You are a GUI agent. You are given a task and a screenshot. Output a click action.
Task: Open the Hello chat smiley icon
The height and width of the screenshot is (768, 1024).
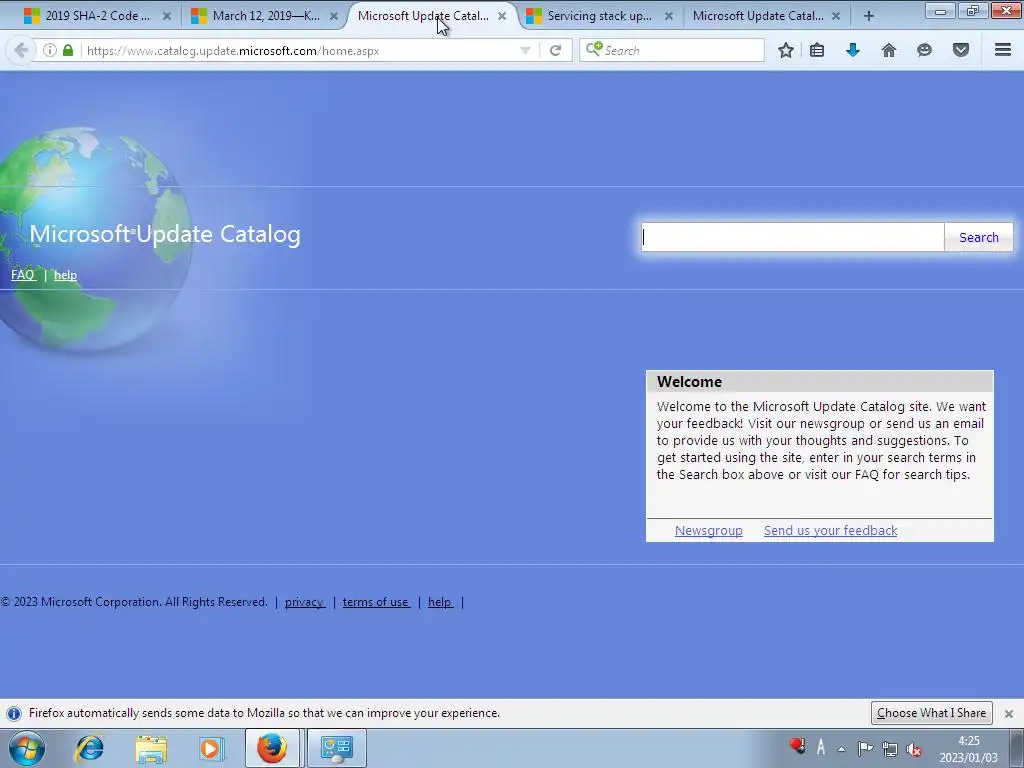pyautogui.click(x=924, y=50)
